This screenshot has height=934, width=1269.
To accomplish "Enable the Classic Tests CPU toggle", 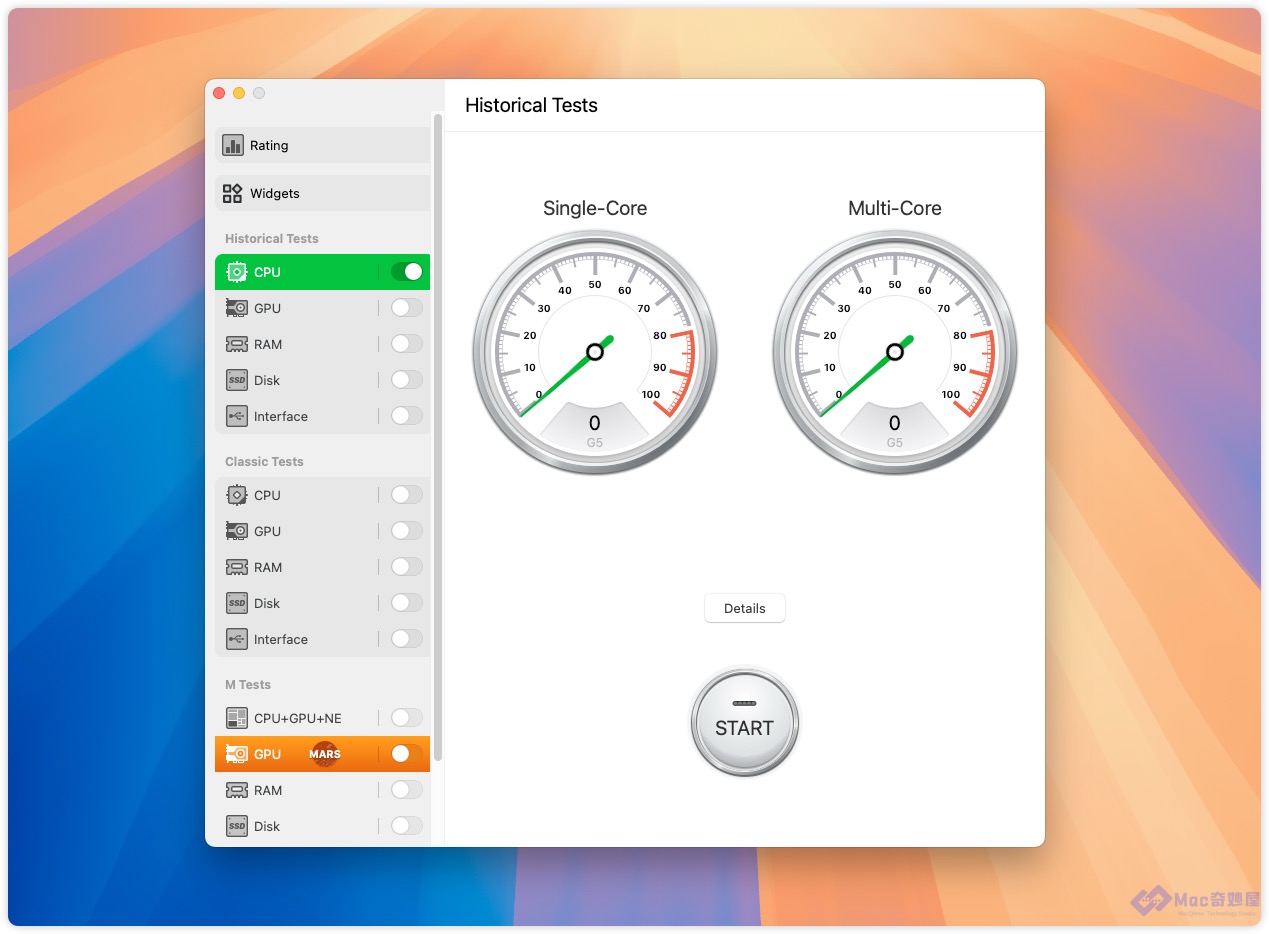I will [407, 495].
